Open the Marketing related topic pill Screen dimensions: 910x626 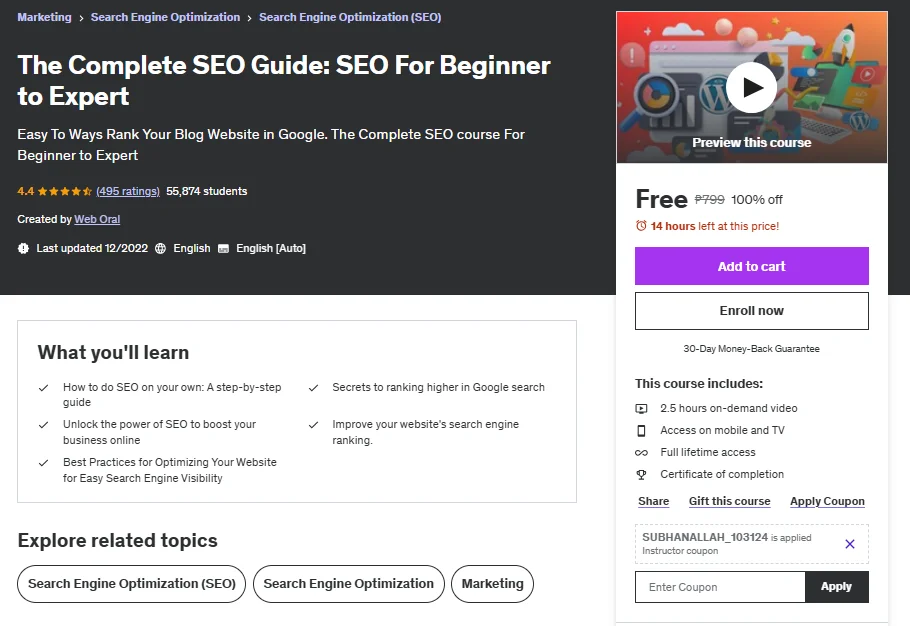(x=492, y=584)
